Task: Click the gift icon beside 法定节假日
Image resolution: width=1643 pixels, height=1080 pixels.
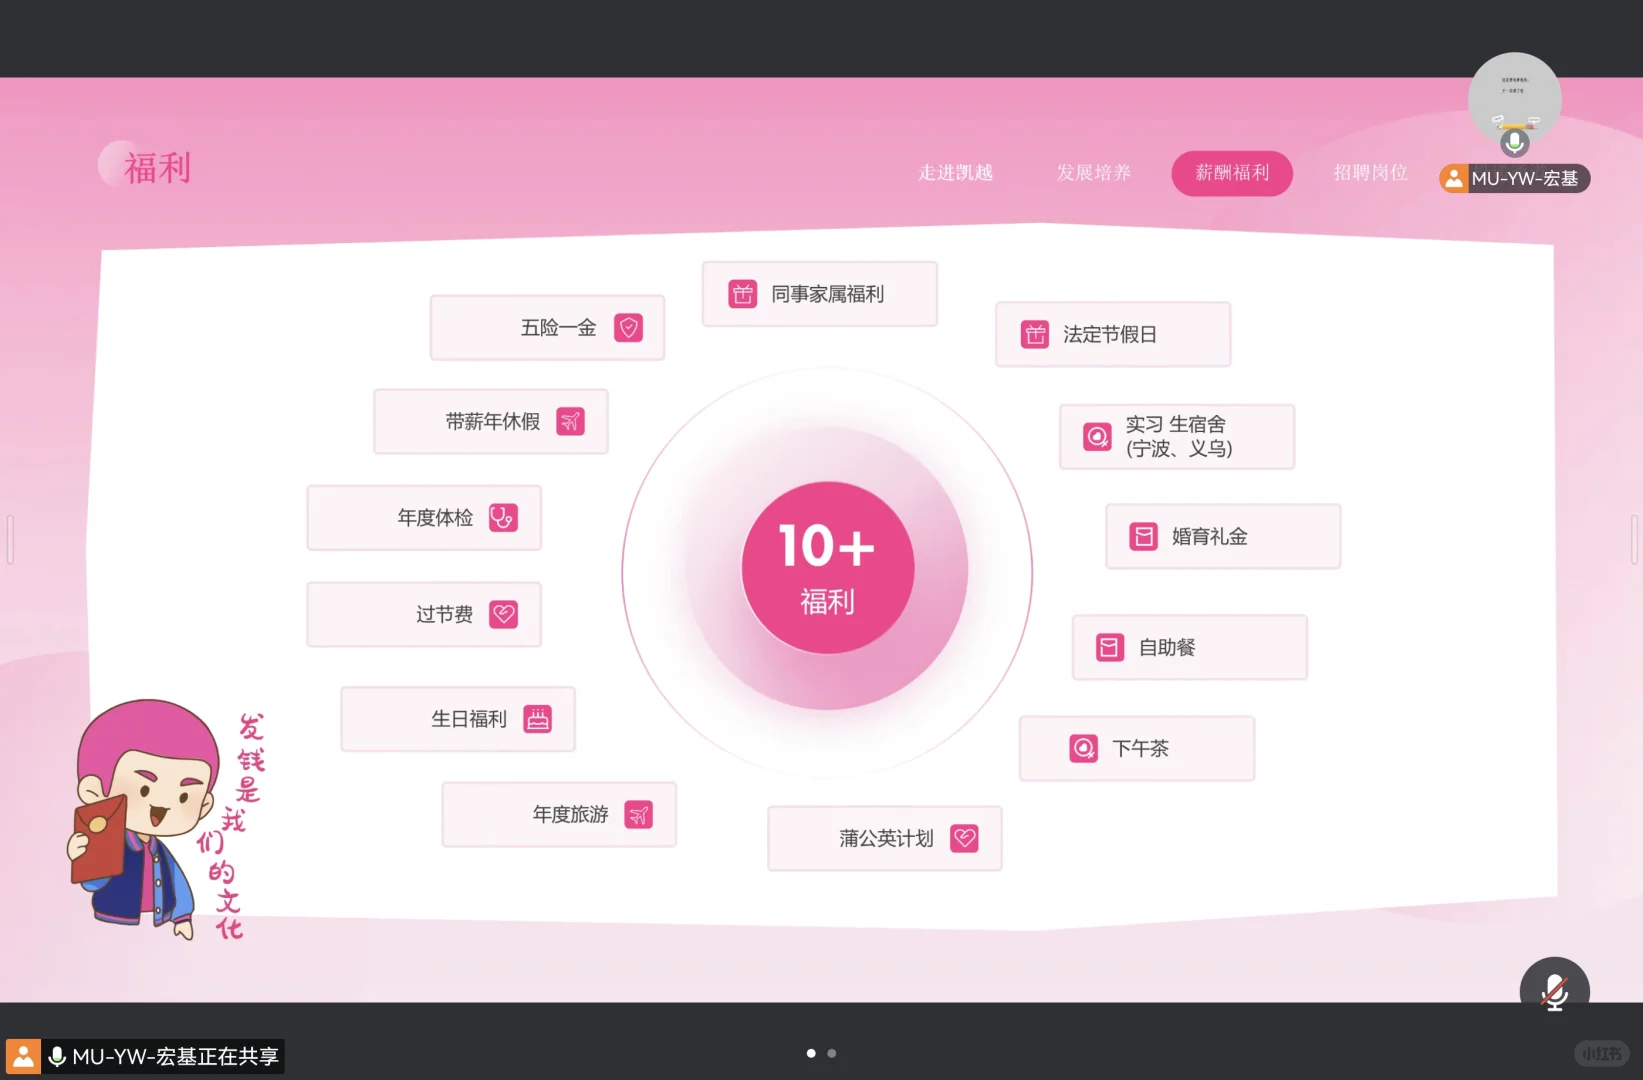Action: pos(1035,334)
